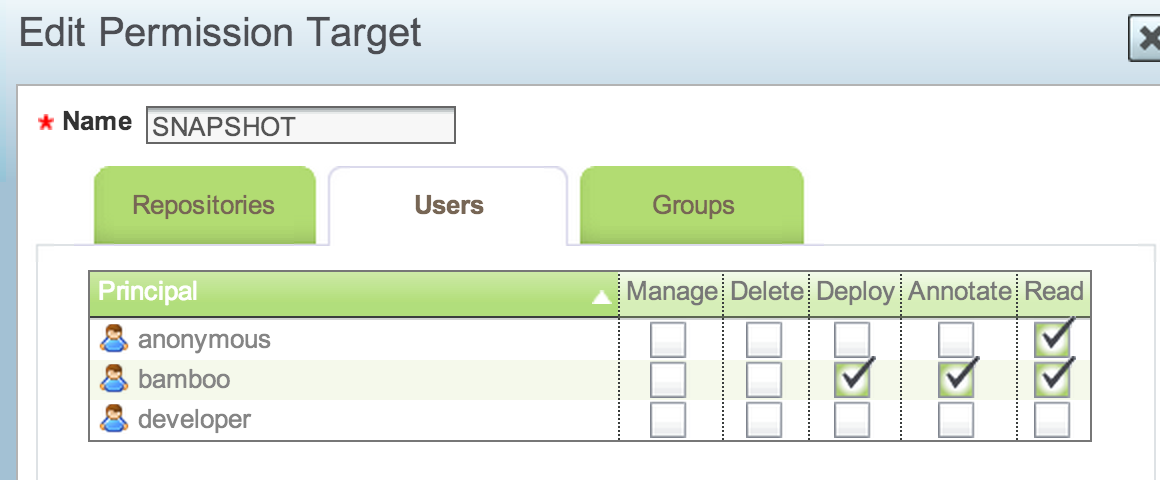Viewport: 1160px width, 480px height.
Task: Close the Edit Permission Target dialog
Action: [1144, 40]
